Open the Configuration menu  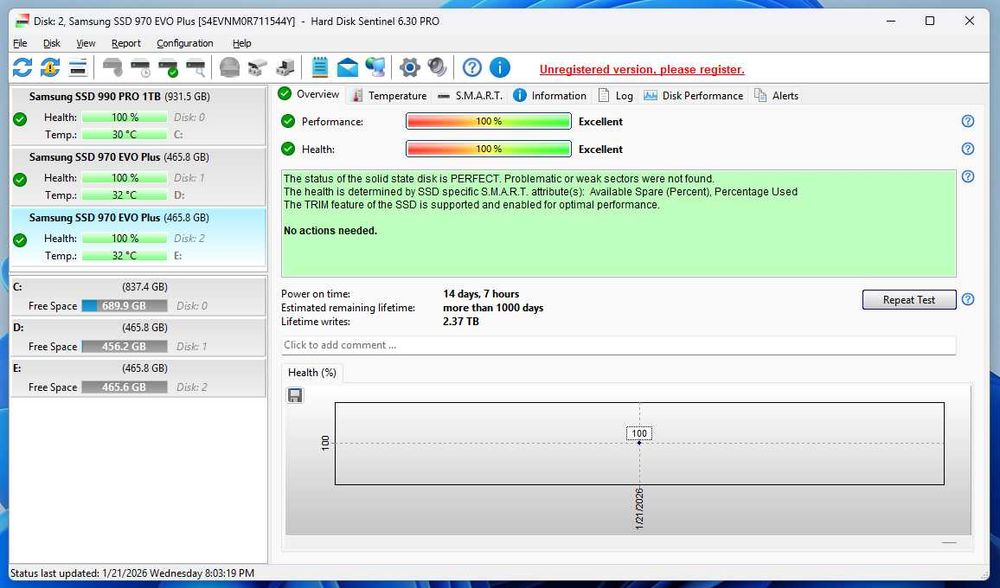[185, 43]
